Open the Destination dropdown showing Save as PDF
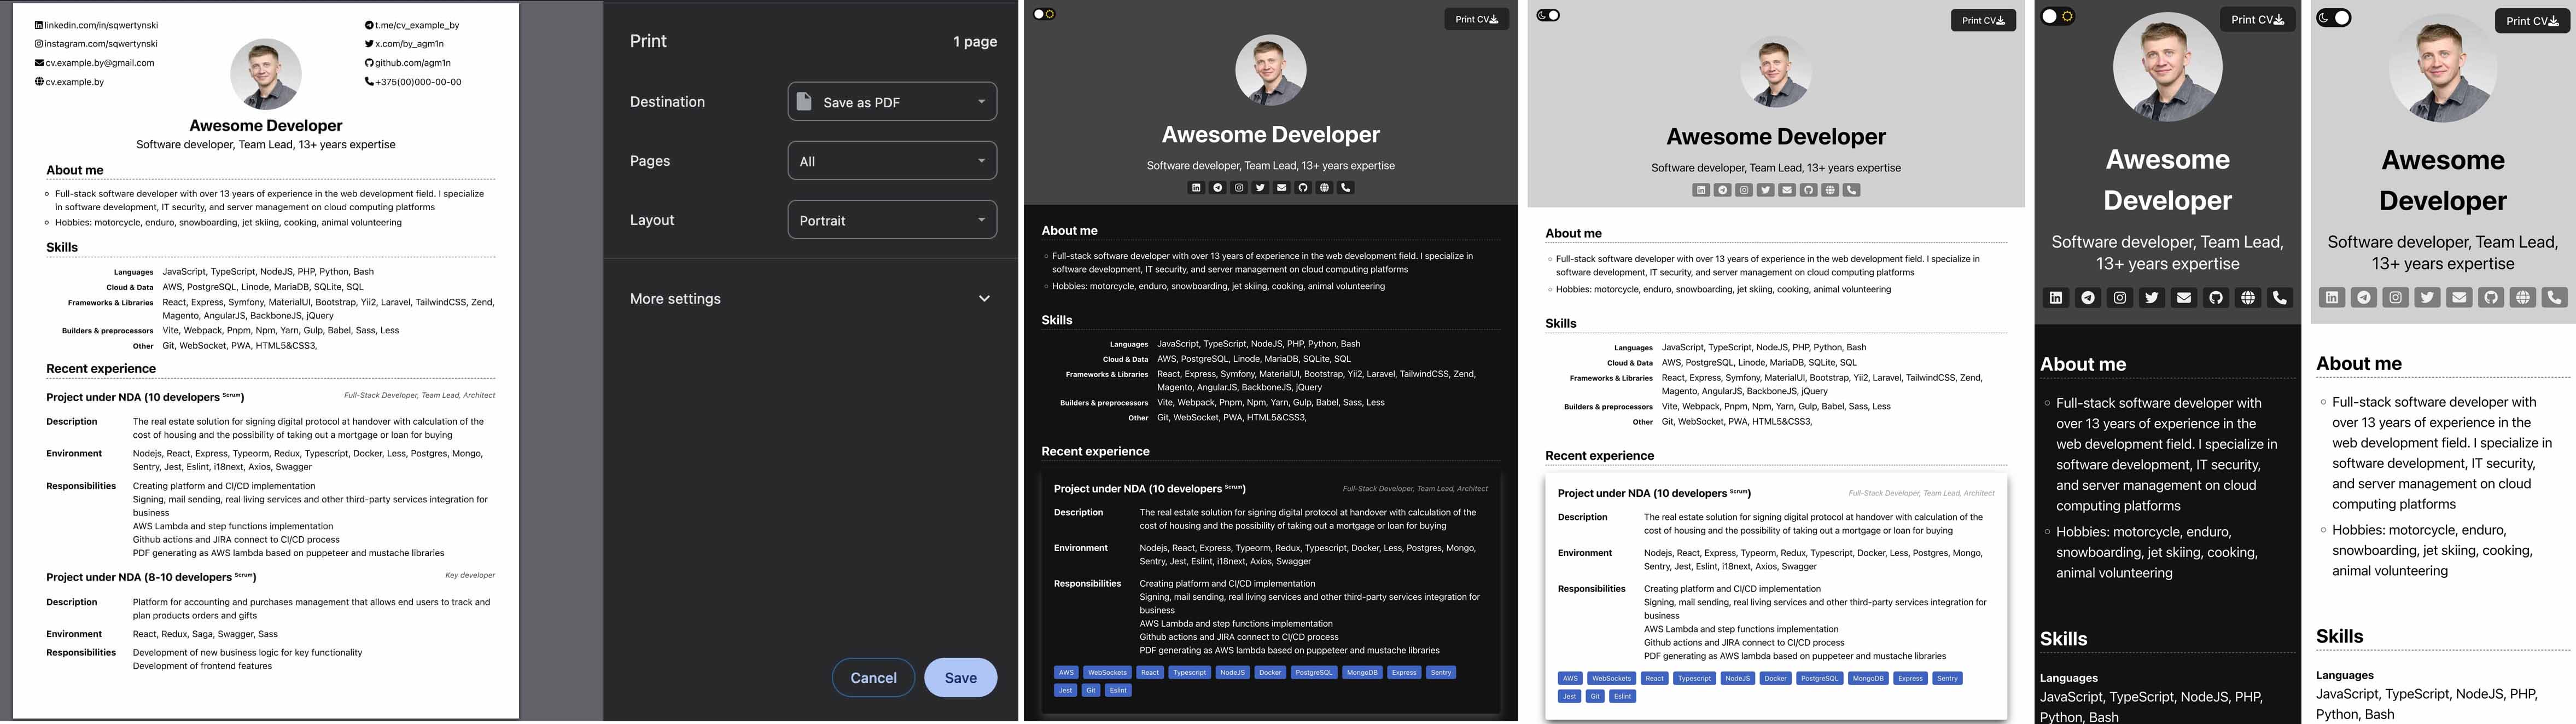The image size is (2576, 724). point(891,101)
